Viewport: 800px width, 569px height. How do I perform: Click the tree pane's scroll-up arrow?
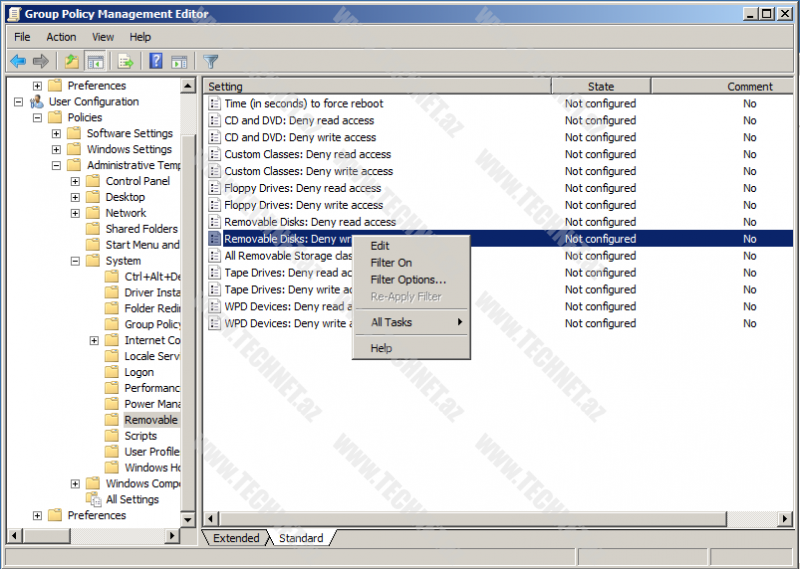click(x=188, y=86)
